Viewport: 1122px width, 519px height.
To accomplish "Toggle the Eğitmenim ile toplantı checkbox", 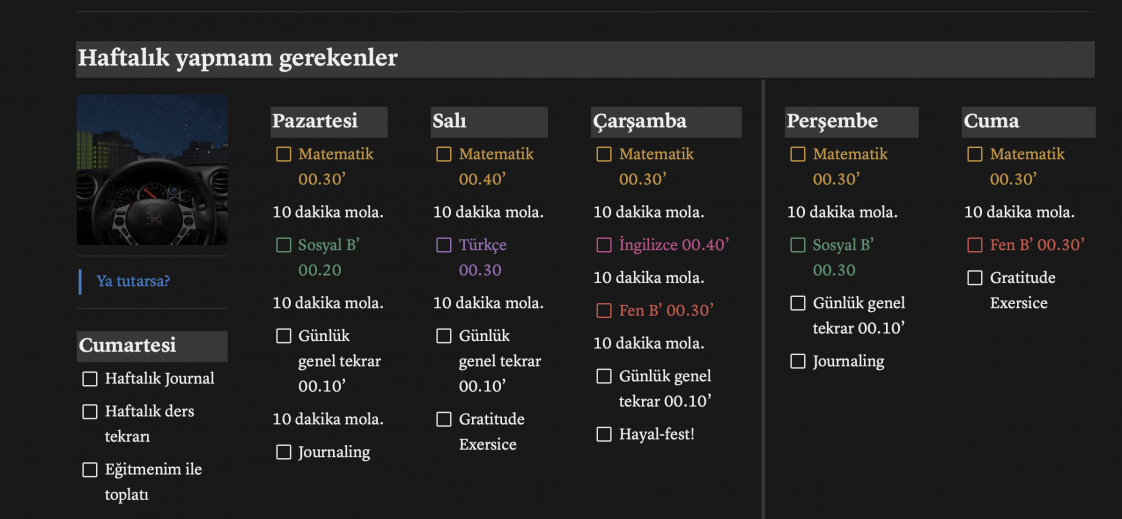I will tap(90, 470).
